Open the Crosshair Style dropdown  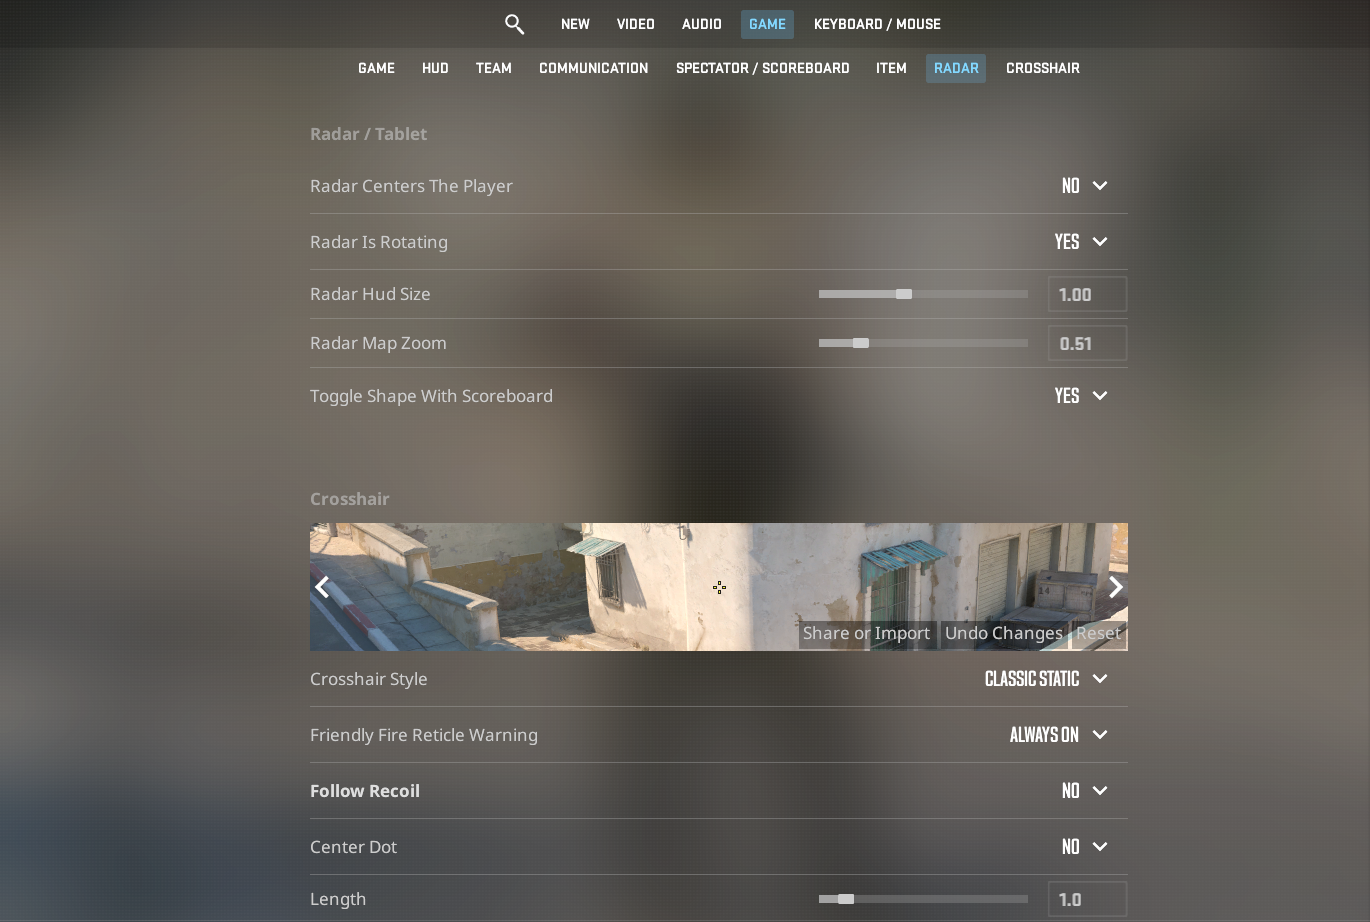[x=1046, y=679]
